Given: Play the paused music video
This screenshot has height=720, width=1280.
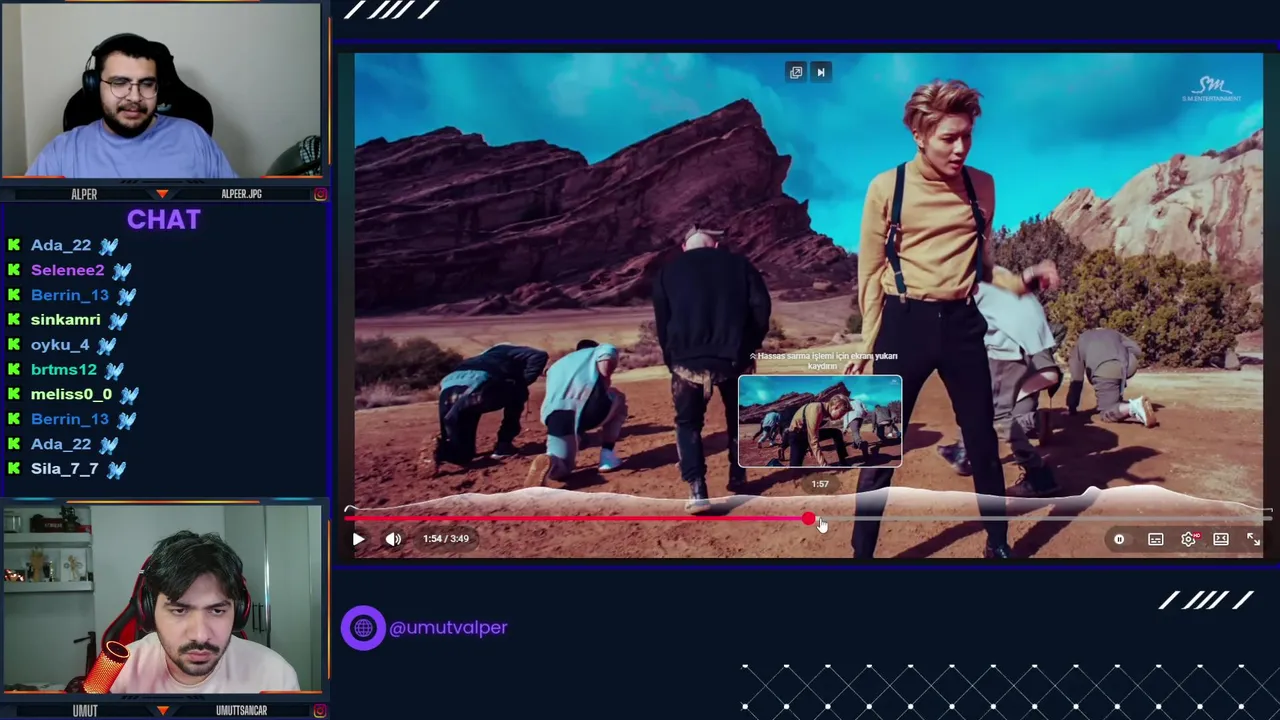Looking at the screenshot, I should click(x=358, y=539).
